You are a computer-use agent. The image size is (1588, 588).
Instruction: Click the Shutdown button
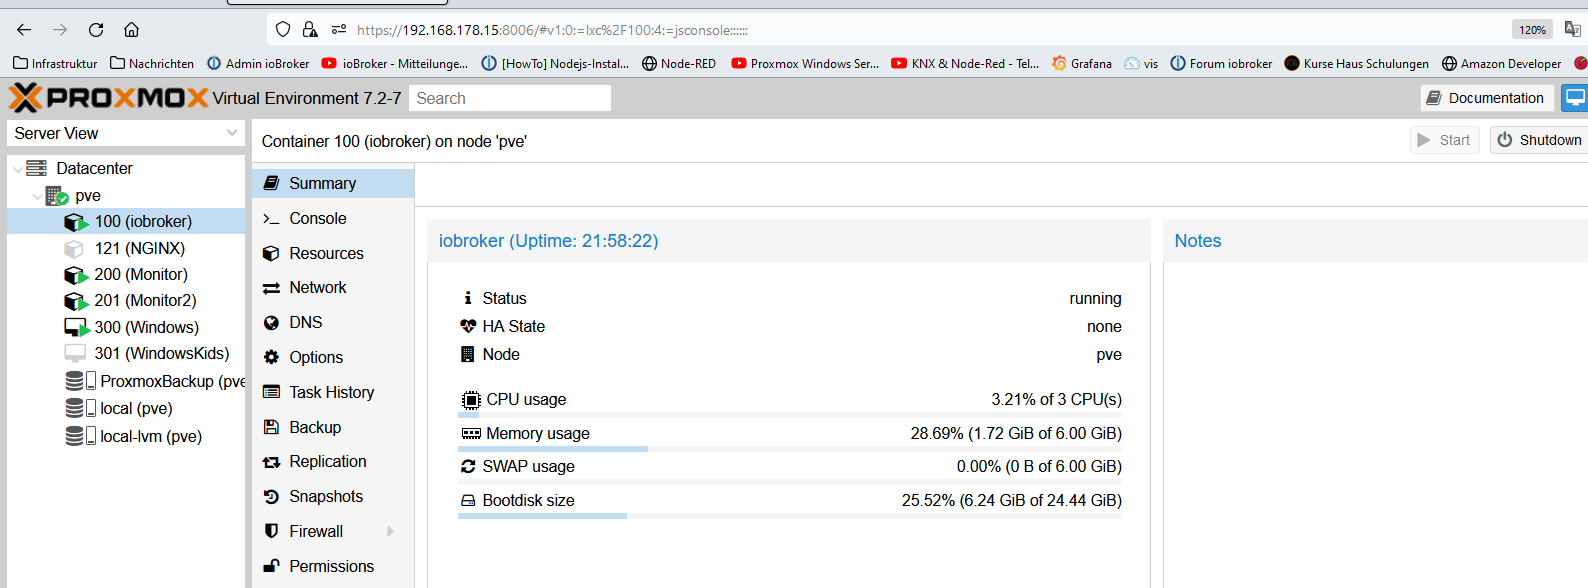pos(1540,140)
